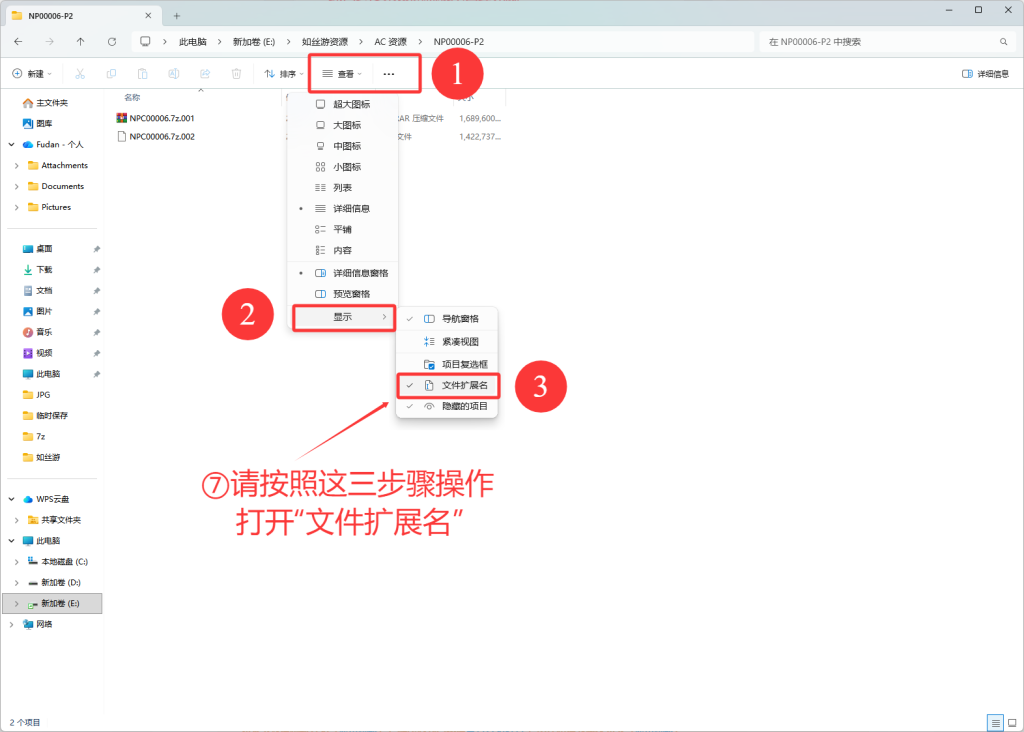
Task: Click the Cut scissors icon in toolbar
Action: 80,74
